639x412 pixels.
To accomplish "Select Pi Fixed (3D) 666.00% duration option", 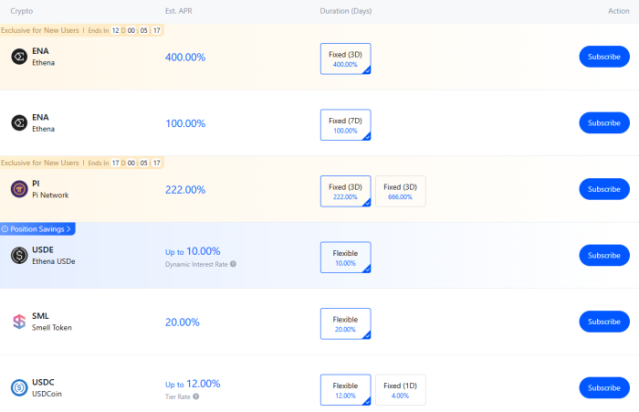I will pyautogui.click(x=400, y=191).
